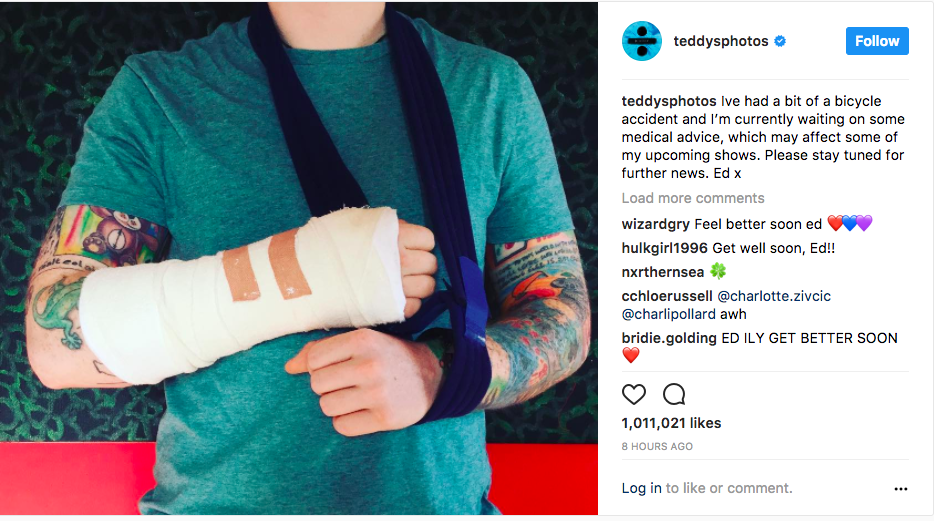Click the 8 HOURS AGO timestamp

click(657, 447)
